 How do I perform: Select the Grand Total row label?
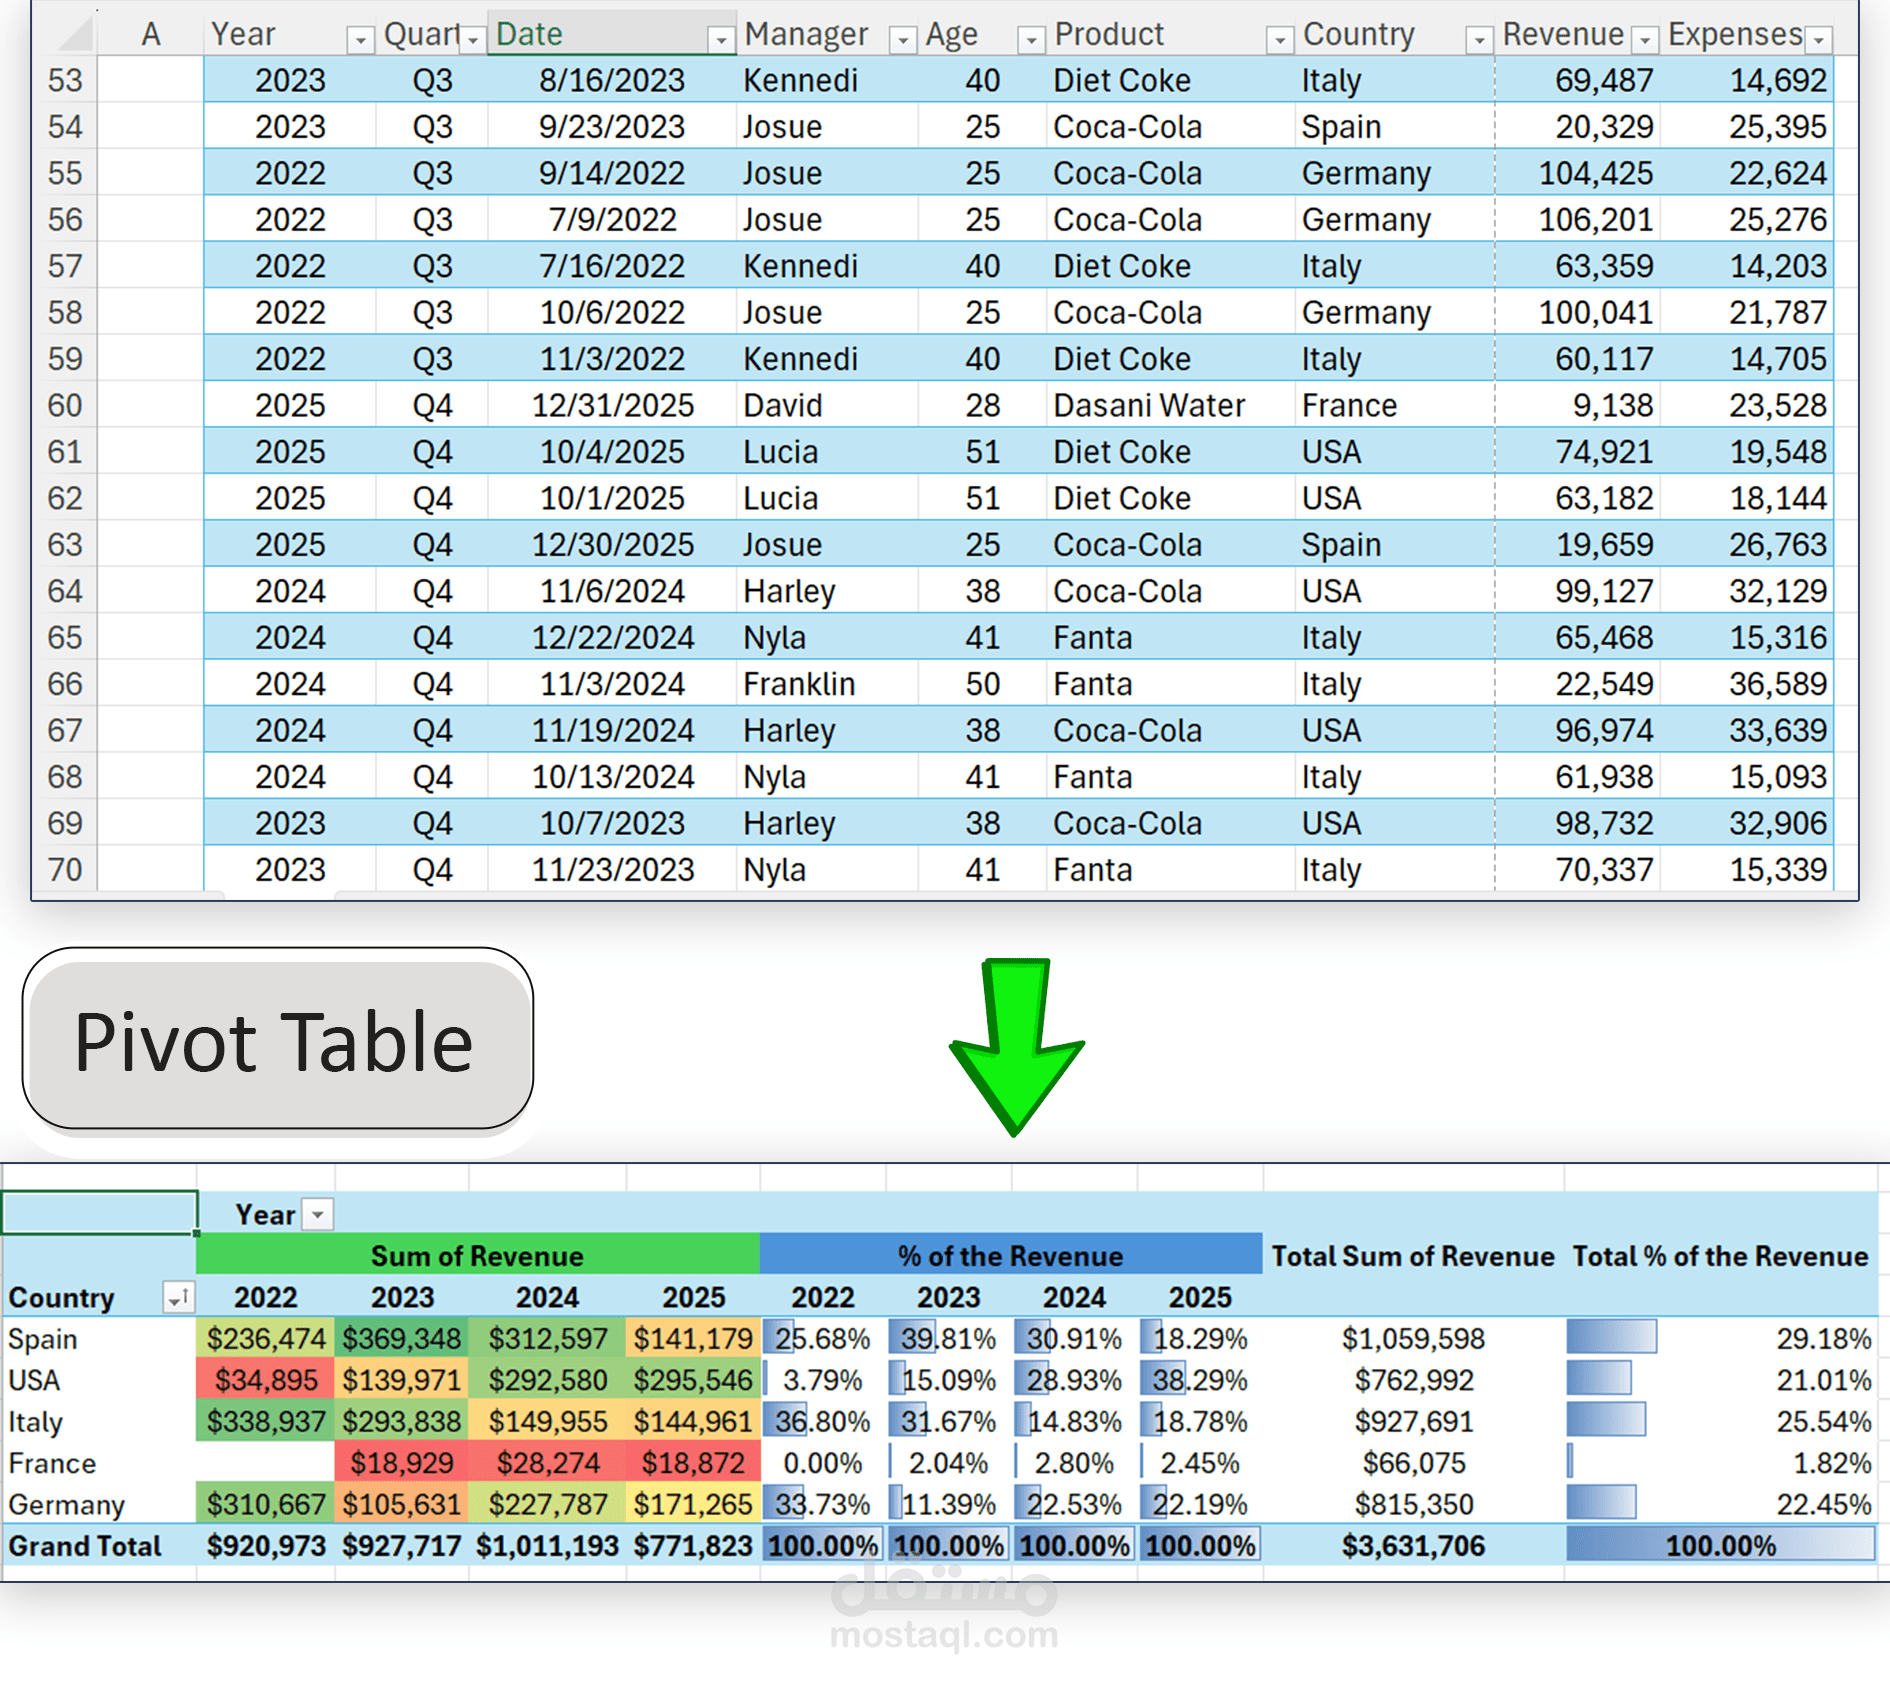click(84, 1545)
